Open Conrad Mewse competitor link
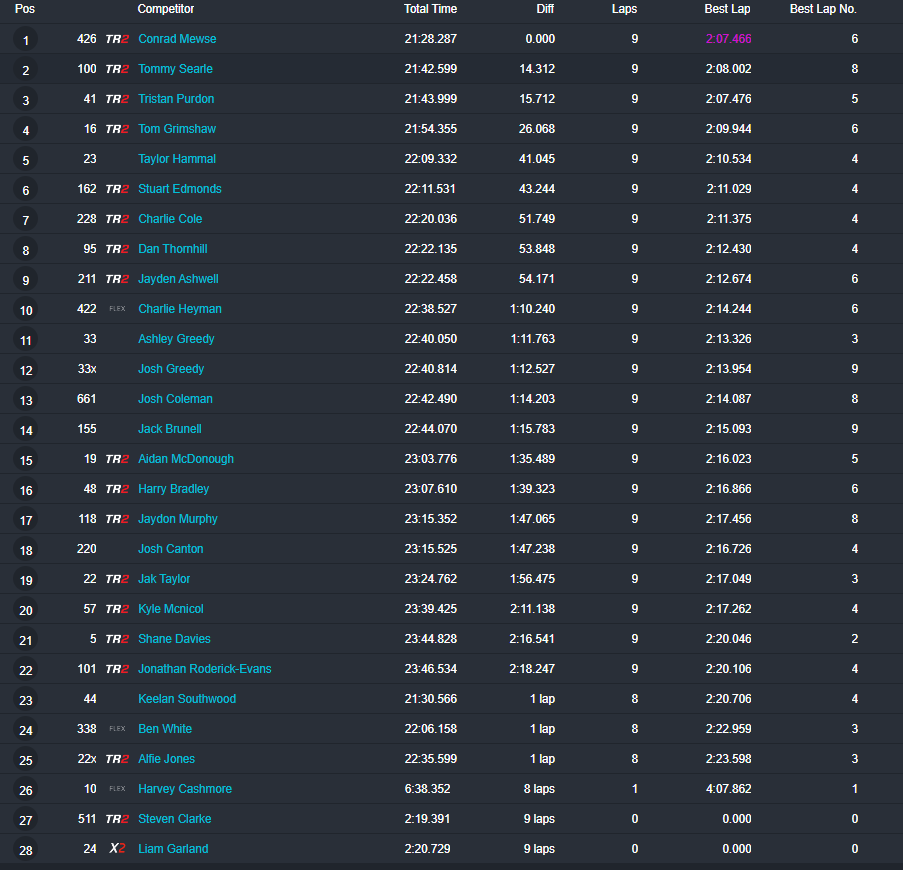Viewport: 903px width, 870px height. (x=177, y=39)
